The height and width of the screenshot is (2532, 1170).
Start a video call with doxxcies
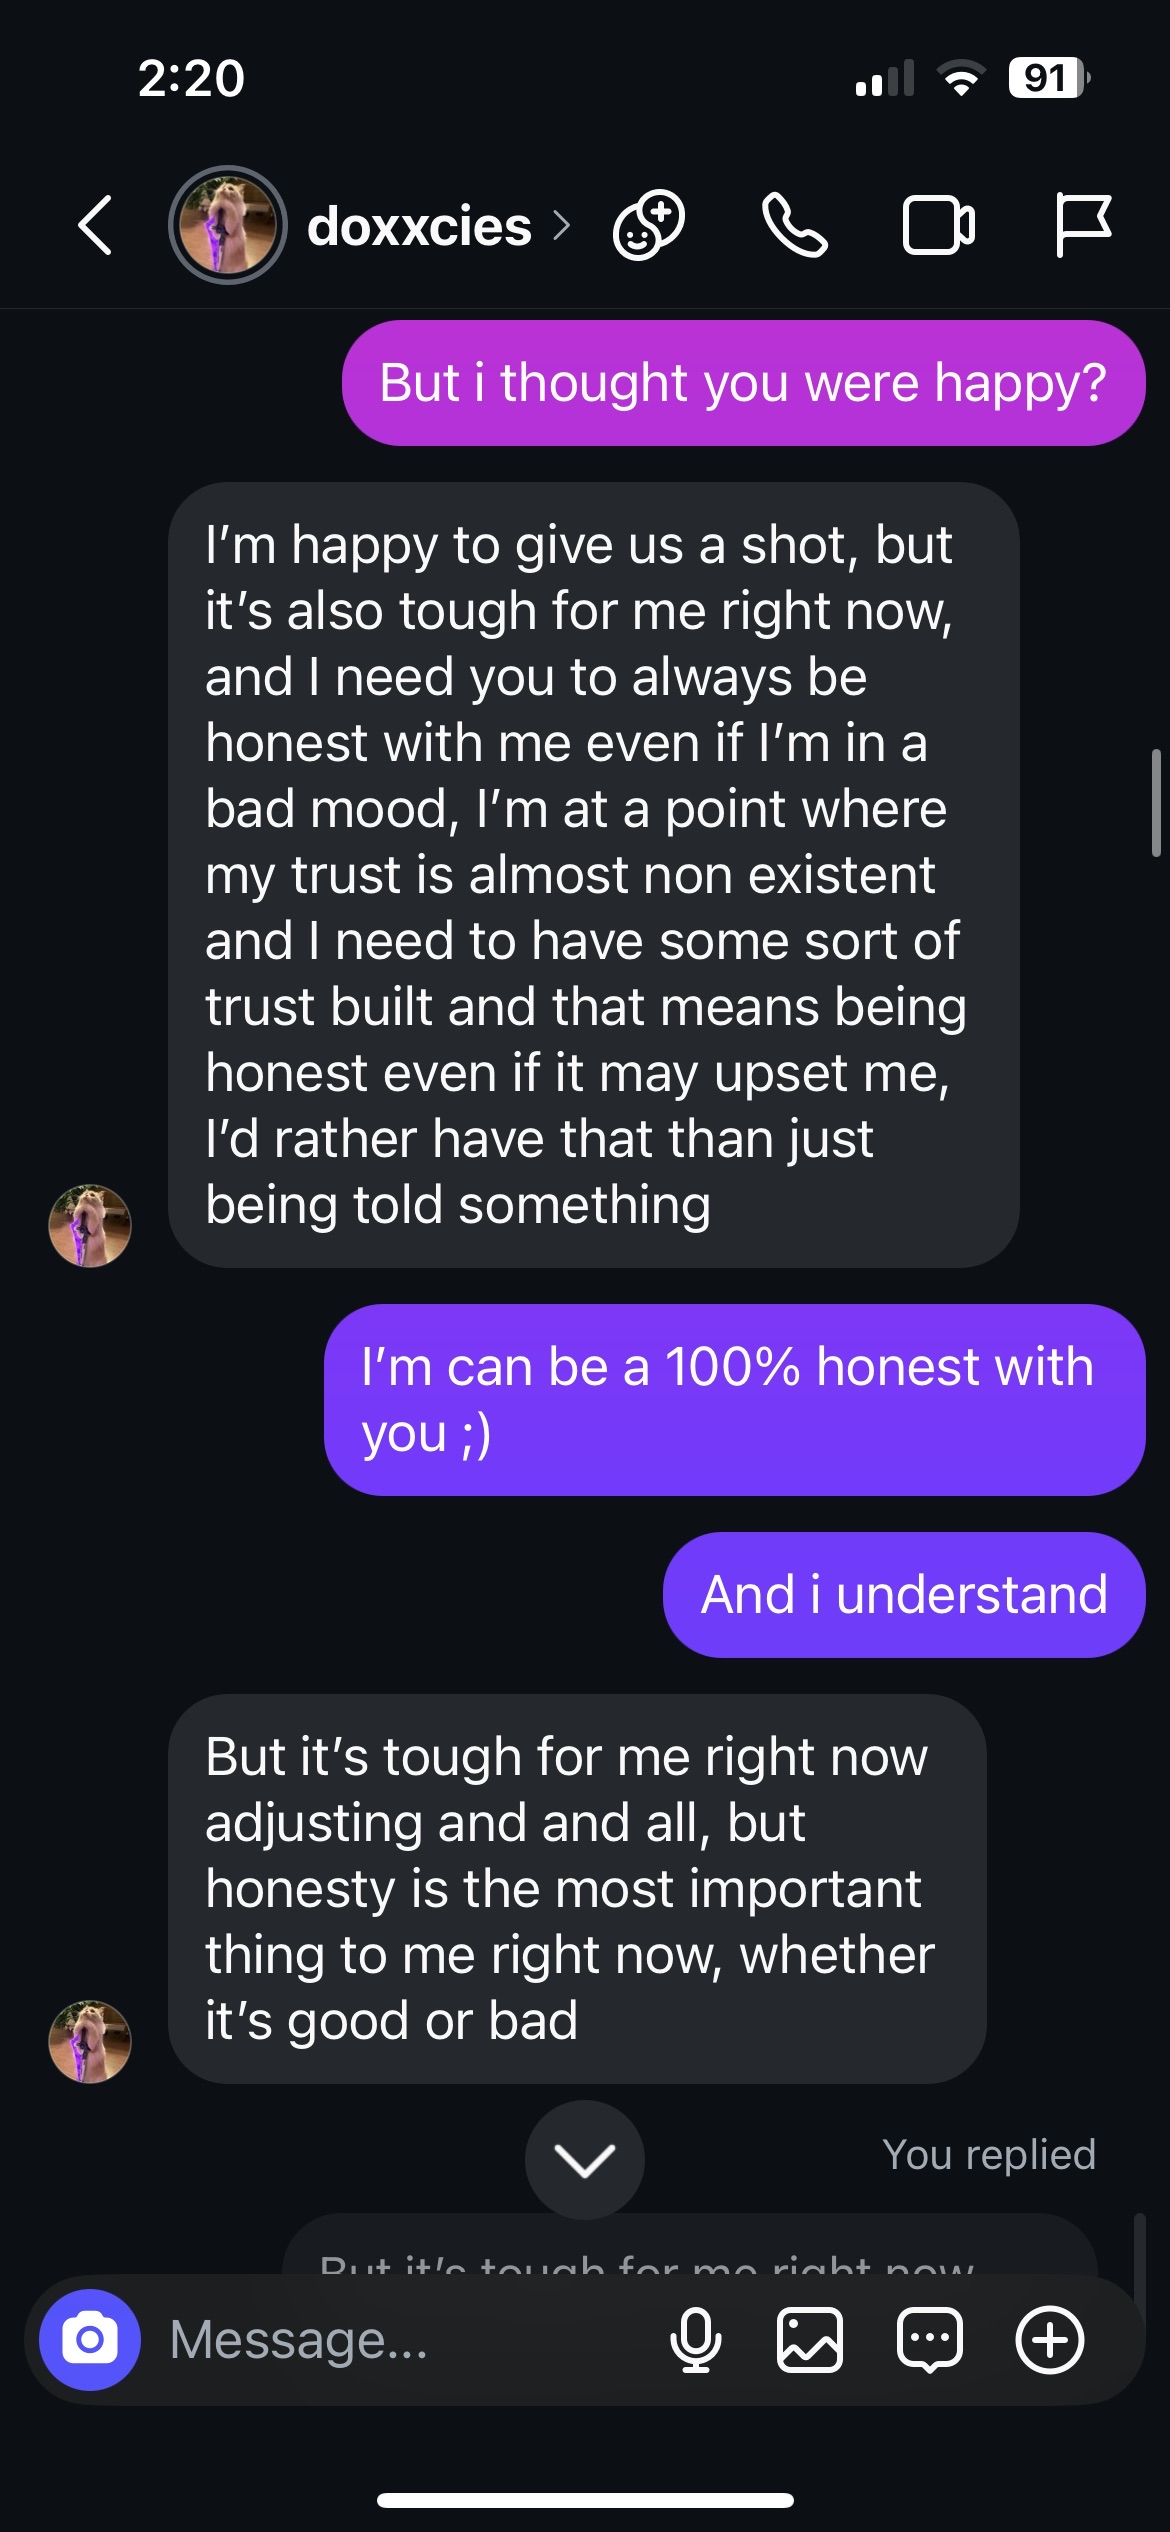(938, 225)
